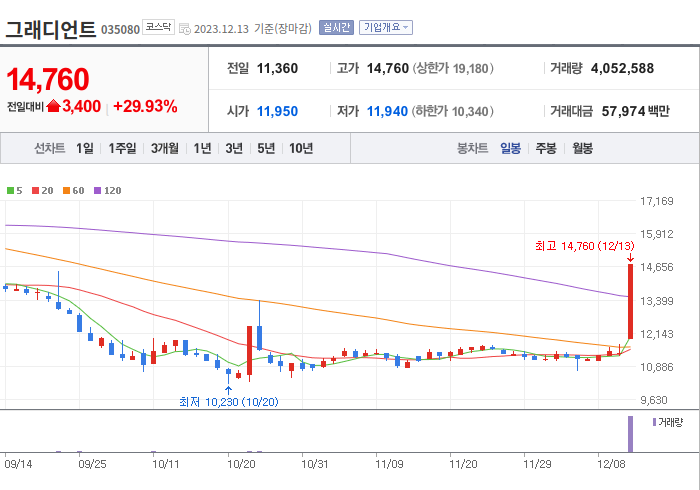The width and height of the screenshot is (700, 490).
Task: Click the stock code 035080
Action: 121,29
